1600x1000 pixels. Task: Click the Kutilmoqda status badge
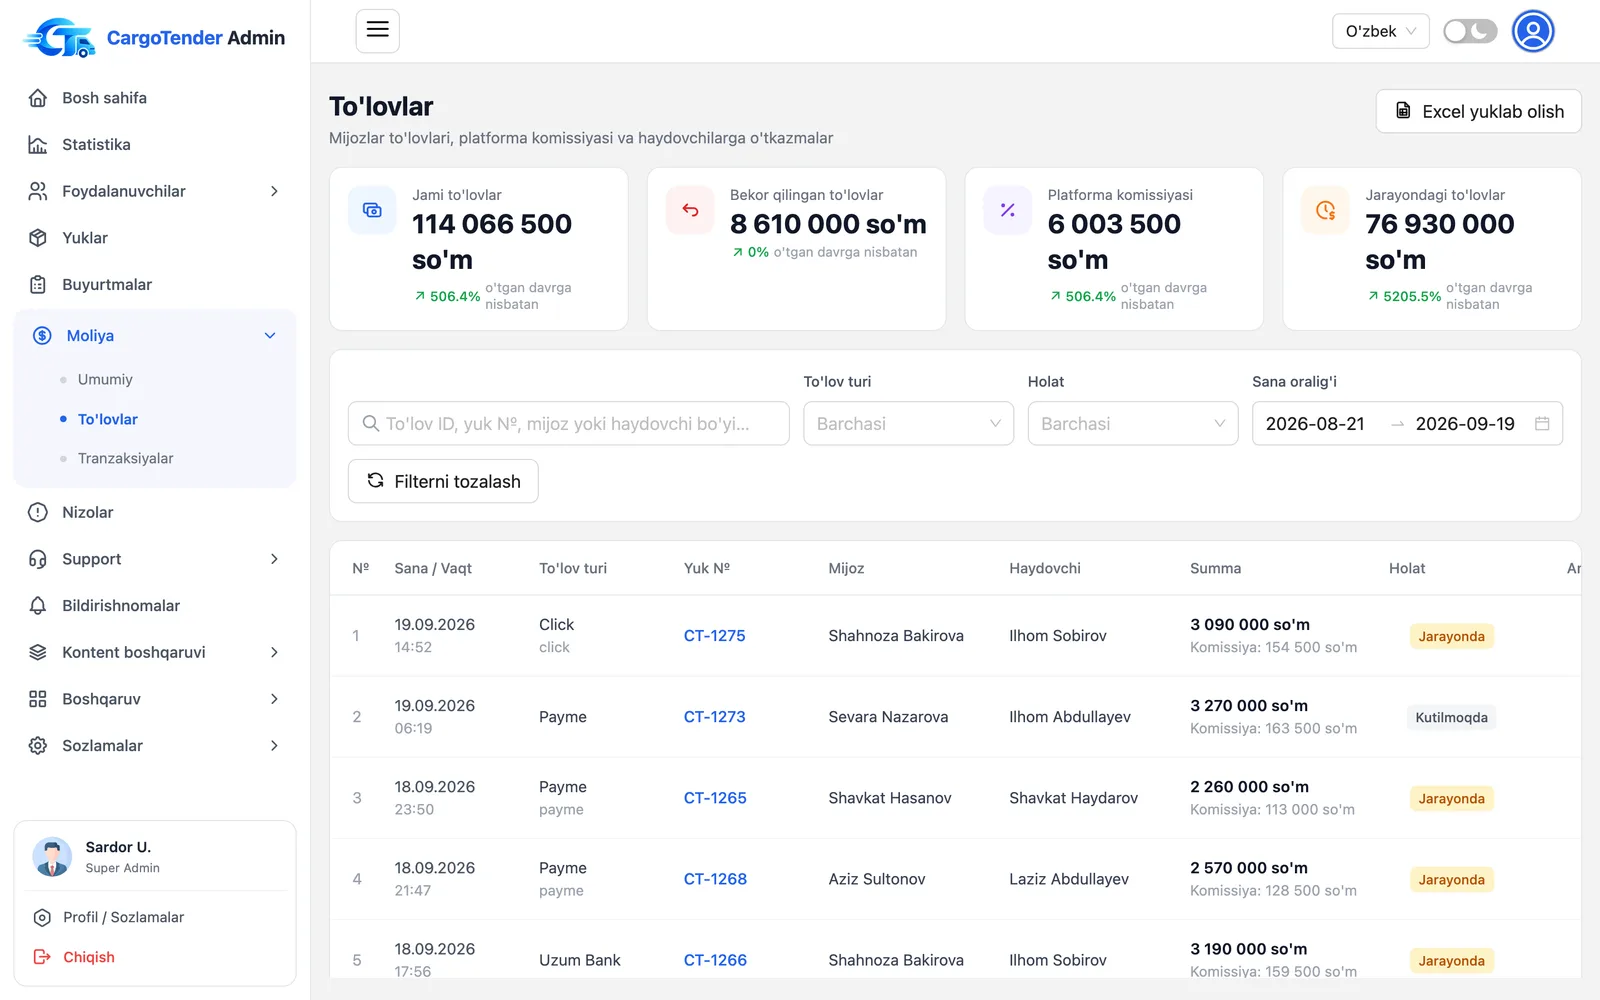pos(1451,717)
